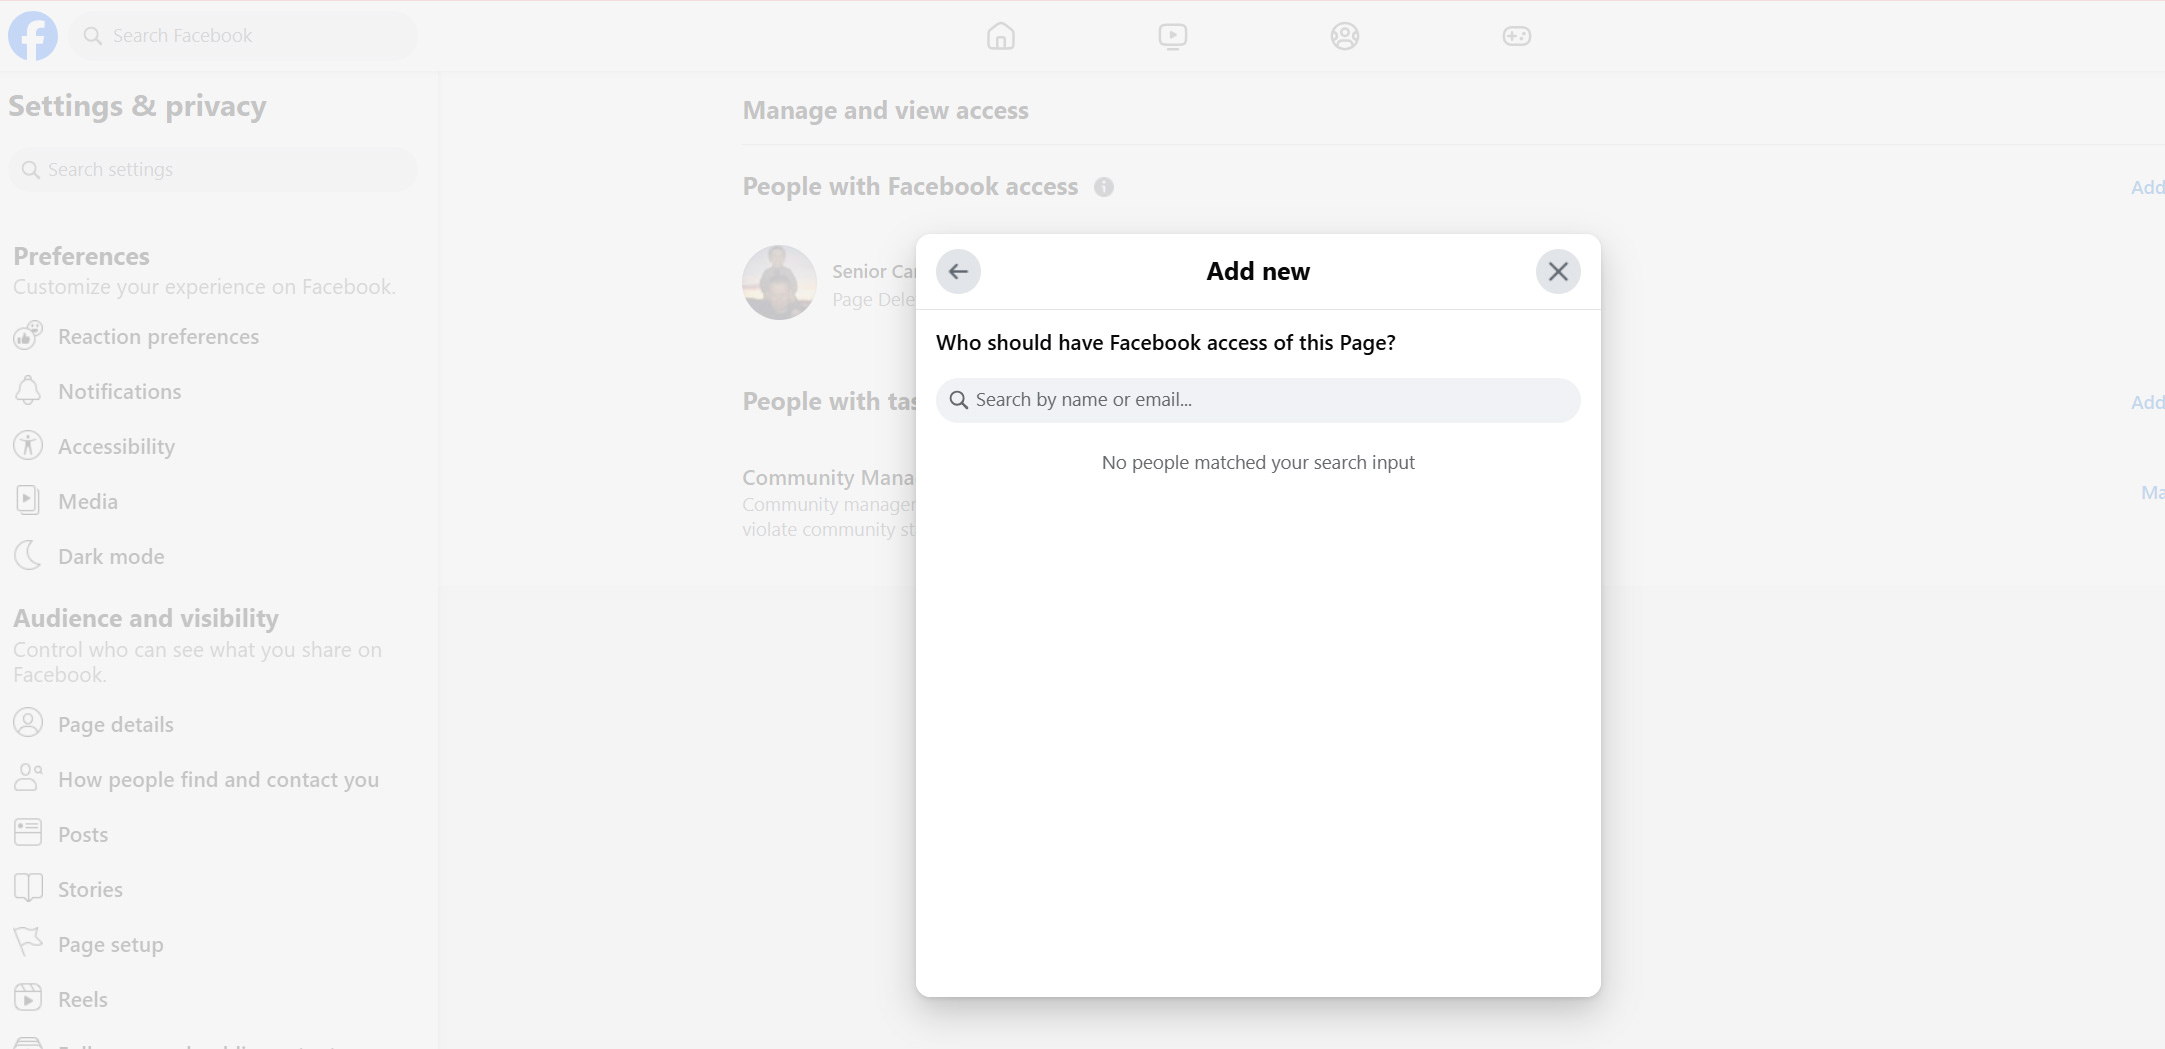The image size is (2165, 1049).
Task: Click info icon beside People with Facebook access
Action: pyautogui.click(x=1103, y=187)
